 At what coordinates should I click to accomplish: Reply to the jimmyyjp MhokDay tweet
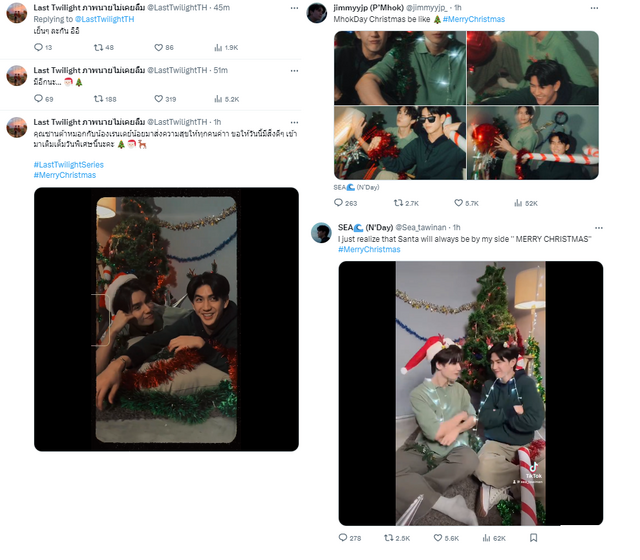[338, 202]
